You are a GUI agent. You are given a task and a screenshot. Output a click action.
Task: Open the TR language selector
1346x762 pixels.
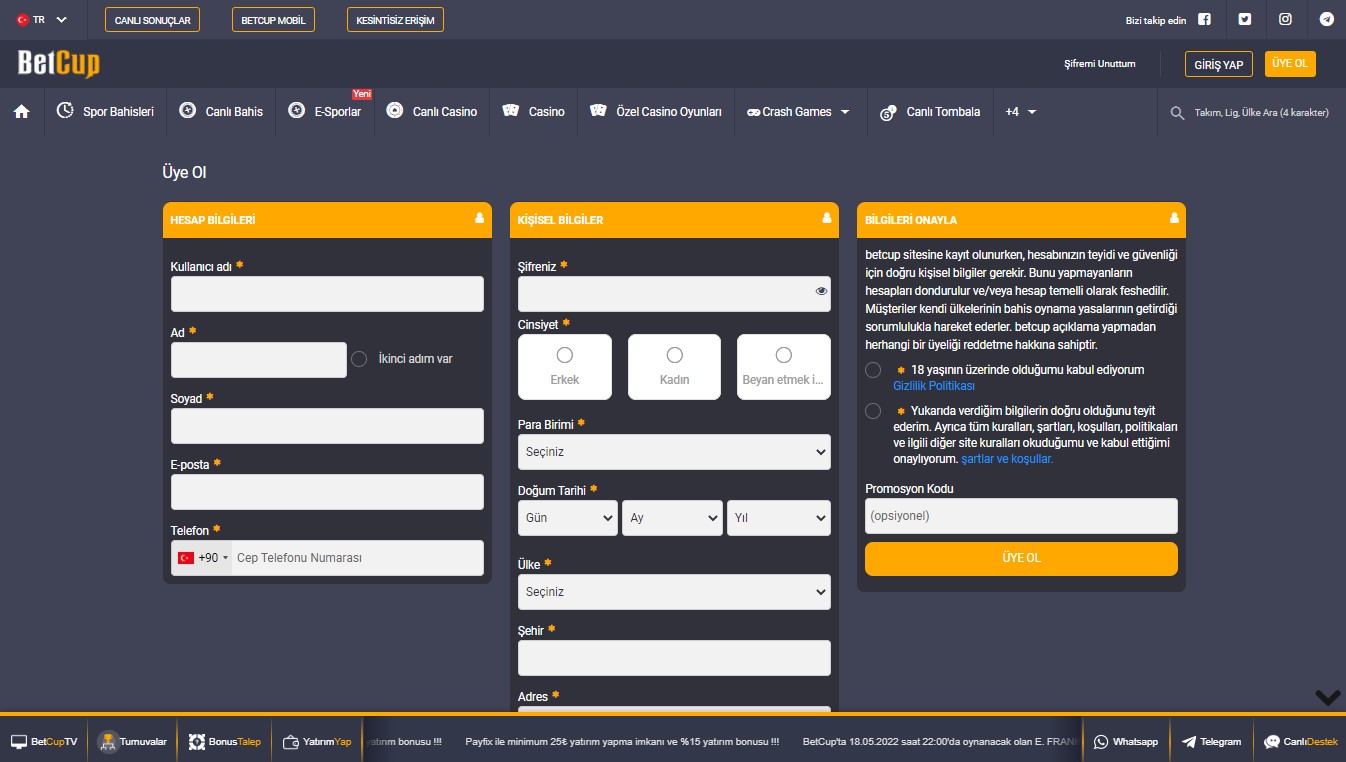(42, 19)
